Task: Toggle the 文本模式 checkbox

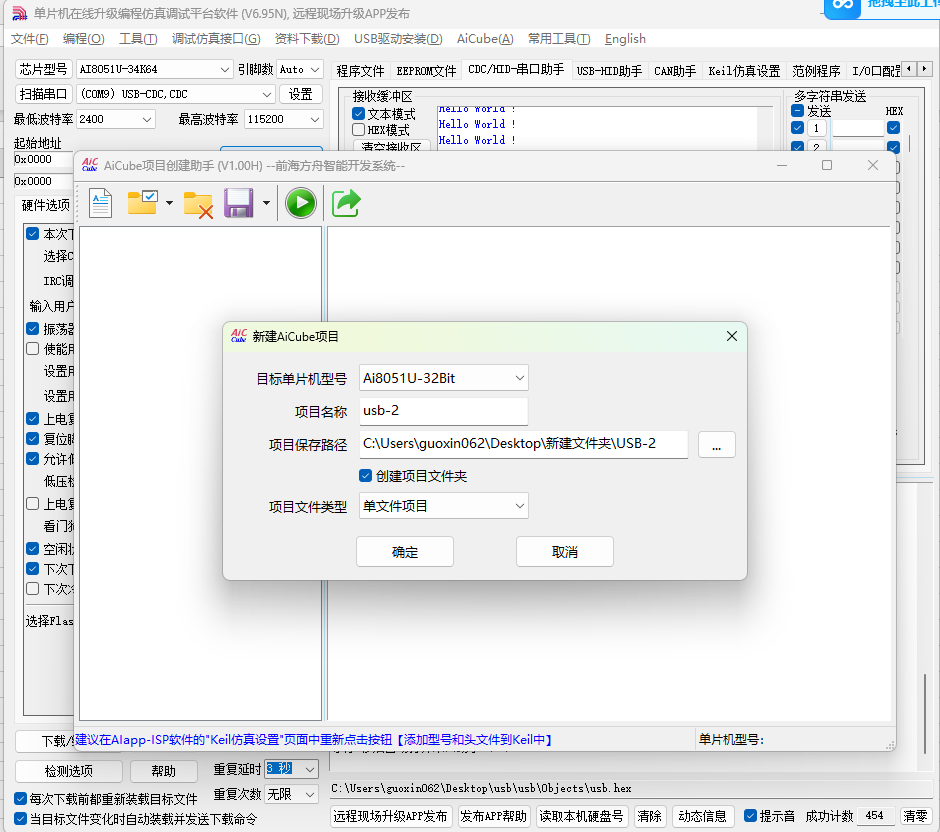Action: click(358, 113)
